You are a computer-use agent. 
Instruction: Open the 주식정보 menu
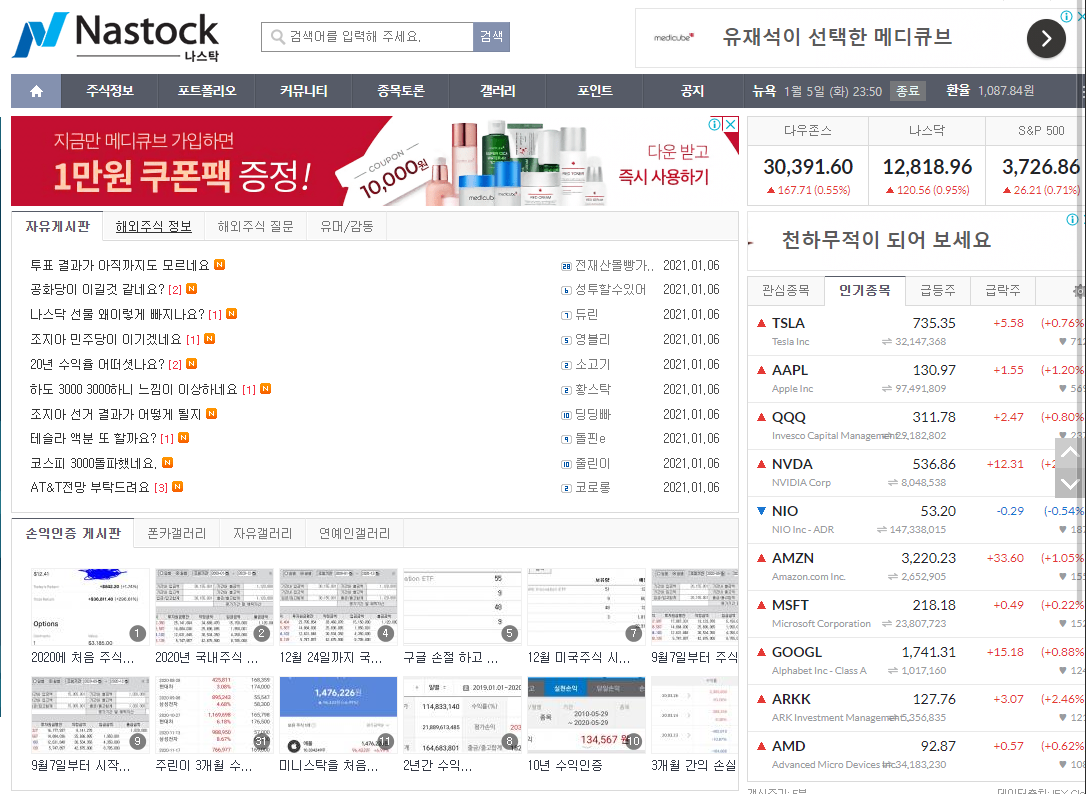click(x=110, y=91)
